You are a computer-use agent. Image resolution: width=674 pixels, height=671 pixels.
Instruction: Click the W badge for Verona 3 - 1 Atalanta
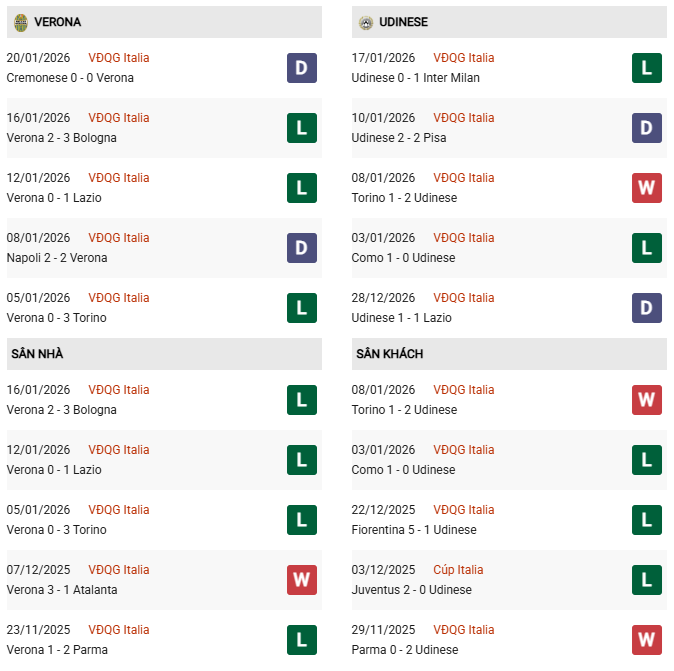point(301,580)
